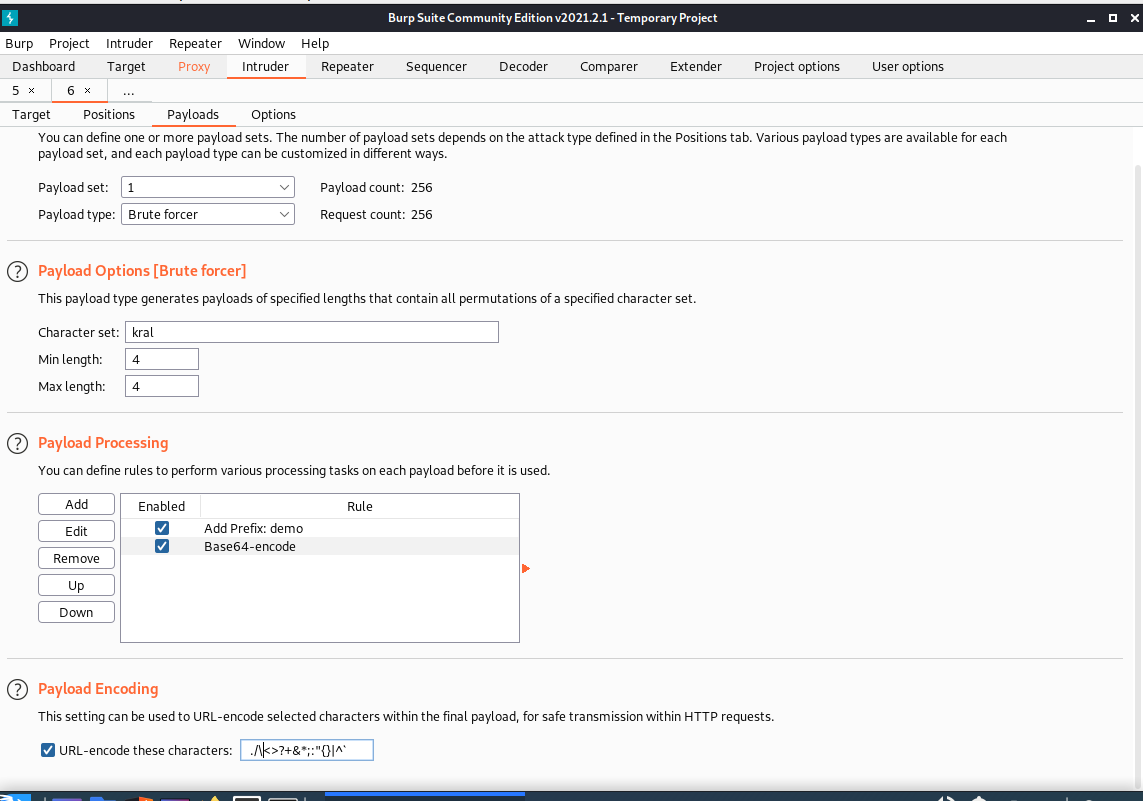The image size is (1143, 801).
Task: Open help for Payload Encoding section
Action: pos(17,689)
